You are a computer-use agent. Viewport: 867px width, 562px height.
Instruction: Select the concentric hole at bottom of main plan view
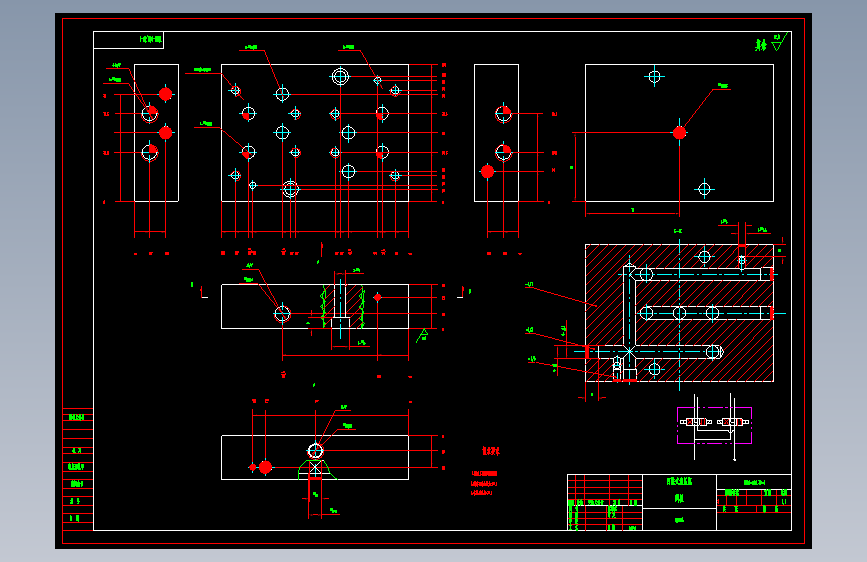[290, 190]
